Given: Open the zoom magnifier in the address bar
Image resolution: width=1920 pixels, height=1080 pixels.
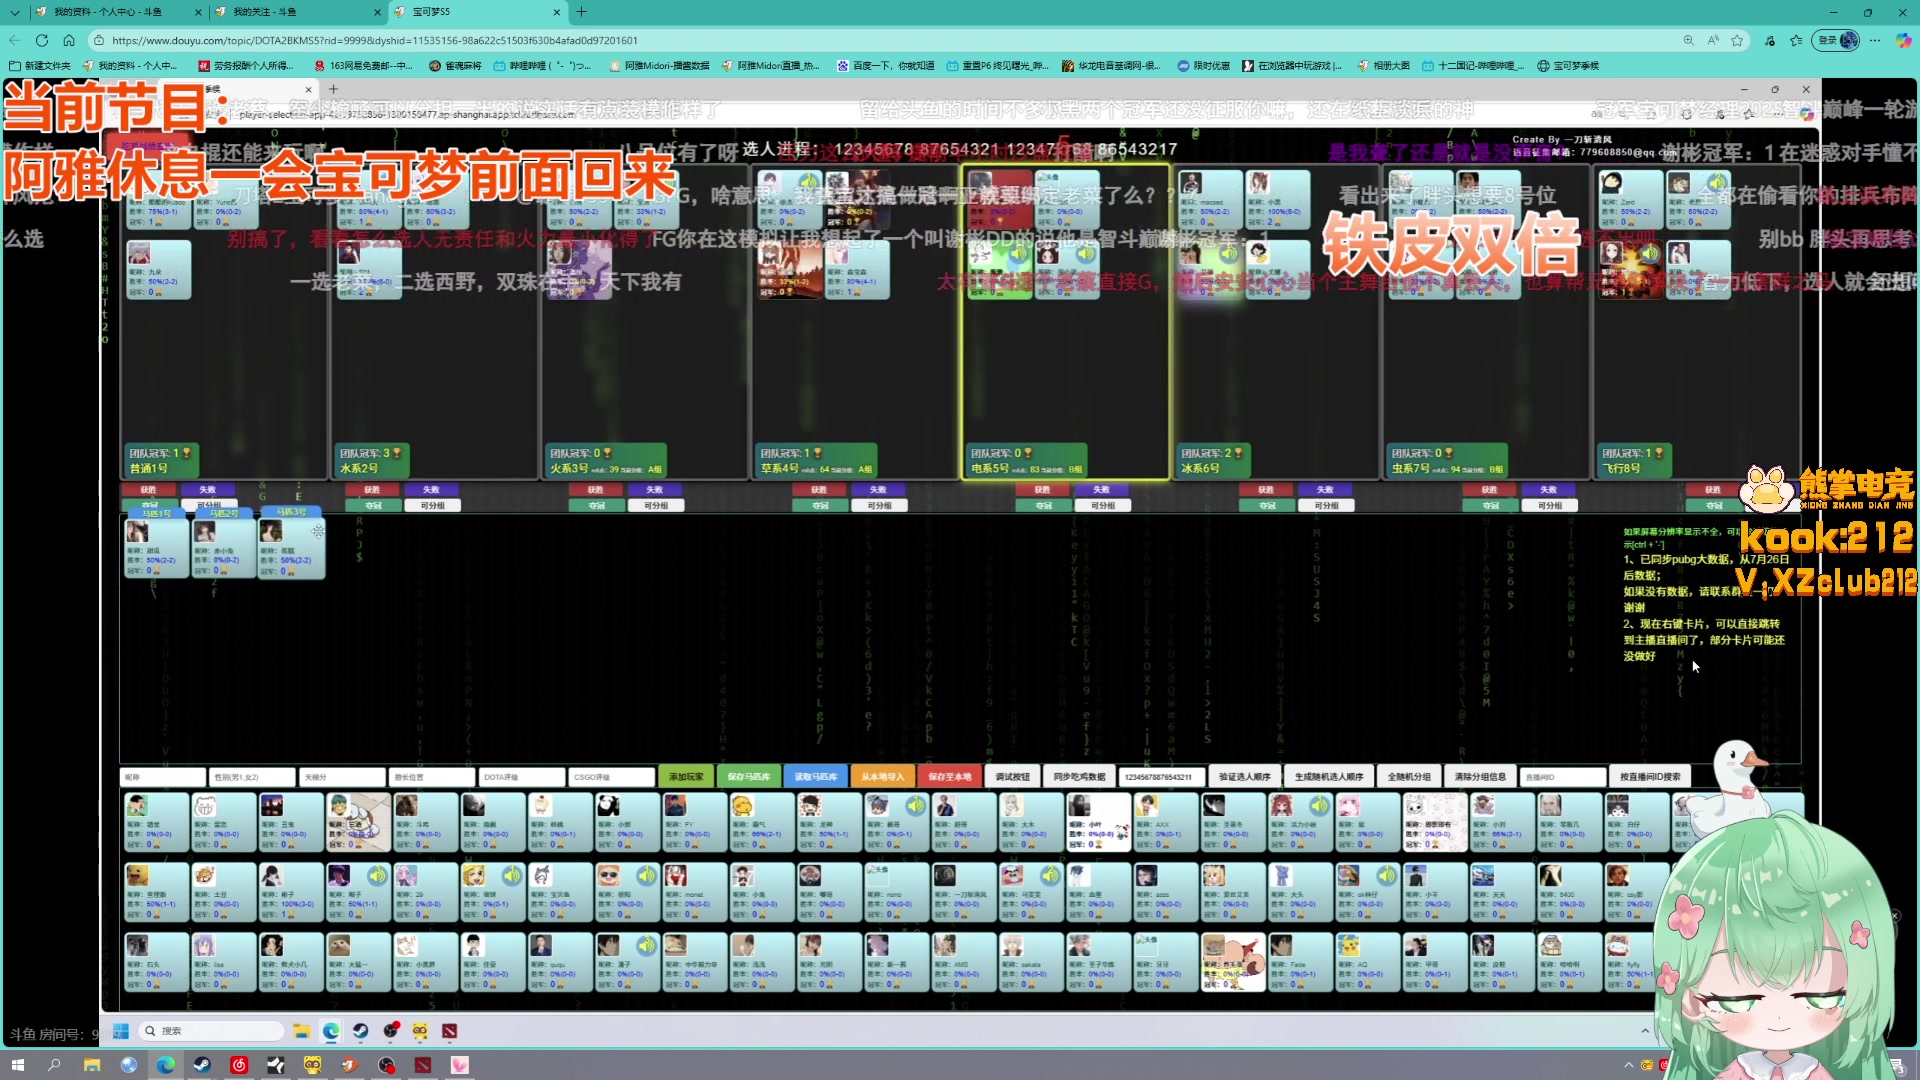Looking at the screenshot, I should click(1688, 40).
